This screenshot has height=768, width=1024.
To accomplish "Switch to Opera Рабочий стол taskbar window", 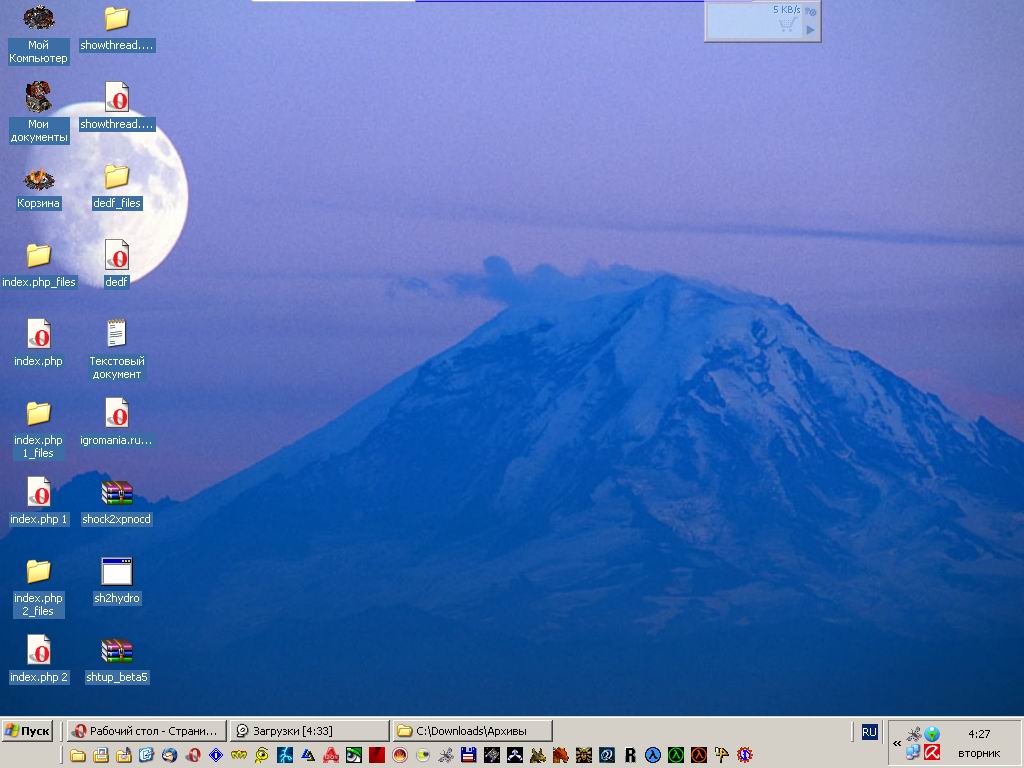I will [x=146, y=731].
